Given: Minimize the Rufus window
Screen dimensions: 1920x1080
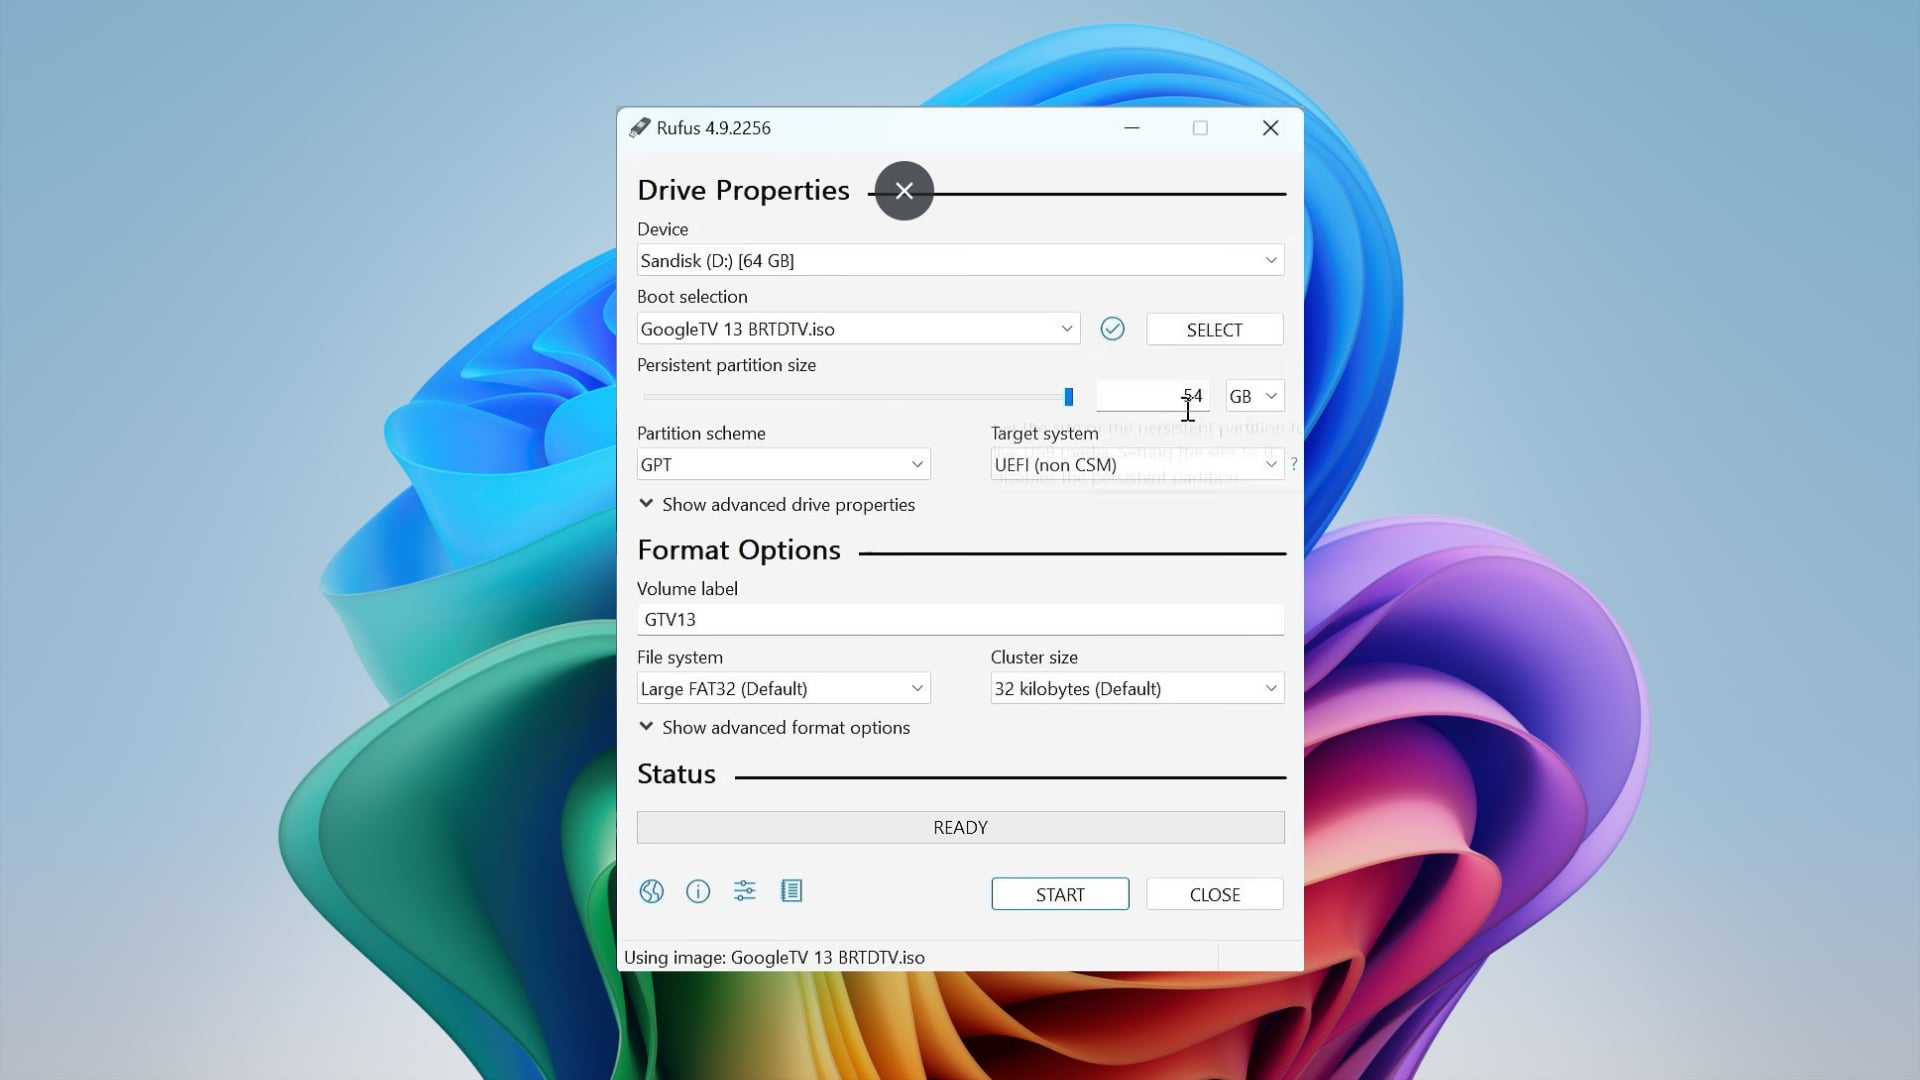Looking at the screenshot, I should point(1132,128).
